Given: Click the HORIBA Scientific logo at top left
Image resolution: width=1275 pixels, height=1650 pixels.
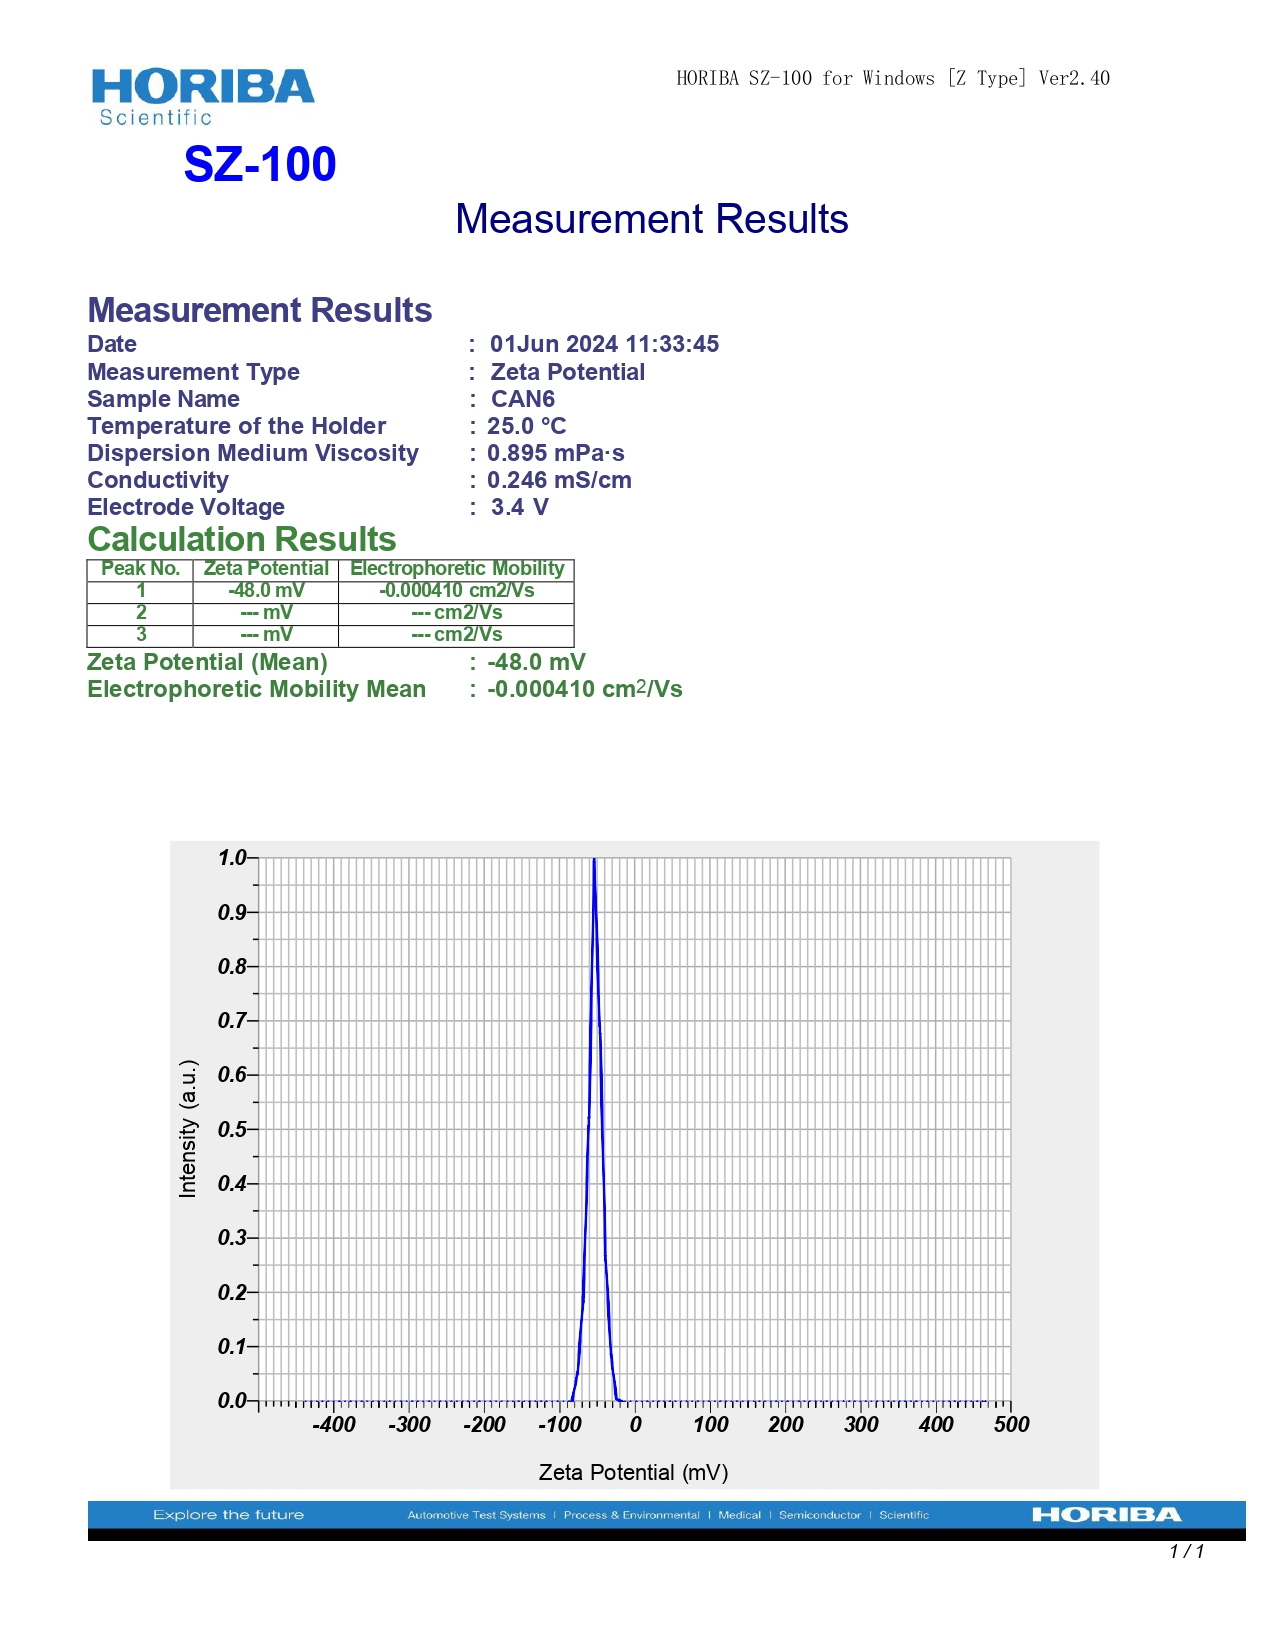Looking at the screenshot, I should [202, 96].
